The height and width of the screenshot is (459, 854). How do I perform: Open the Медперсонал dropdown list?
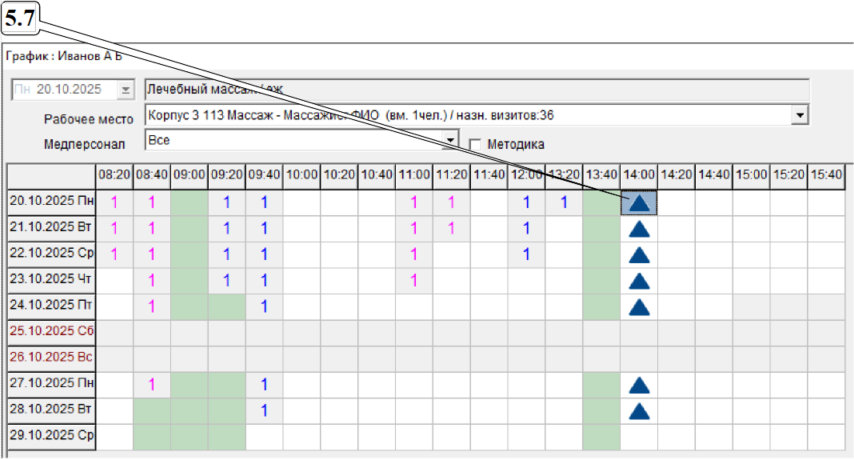[x=450, y=139]
